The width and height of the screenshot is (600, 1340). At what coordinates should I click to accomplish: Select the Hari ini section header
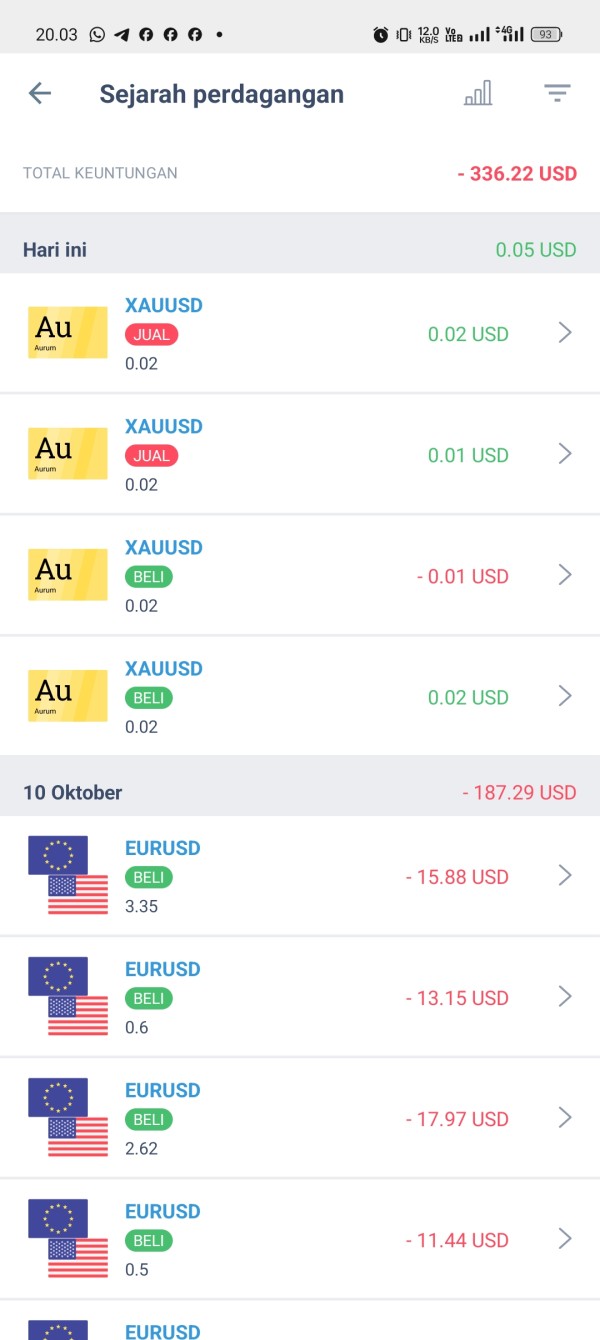[x=55, y=250]
